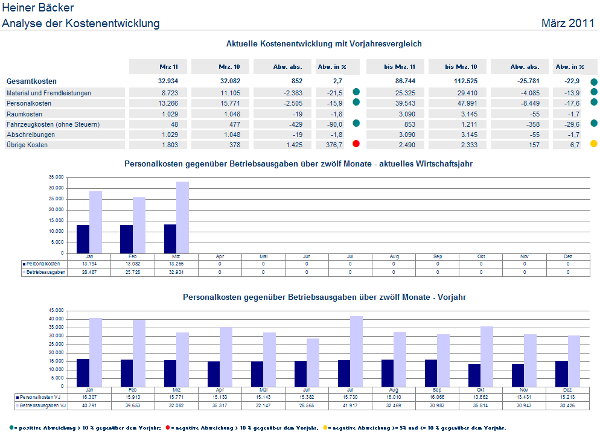
Task: Click the green legend dot for positive Abweichung
Action: [11, 427]
